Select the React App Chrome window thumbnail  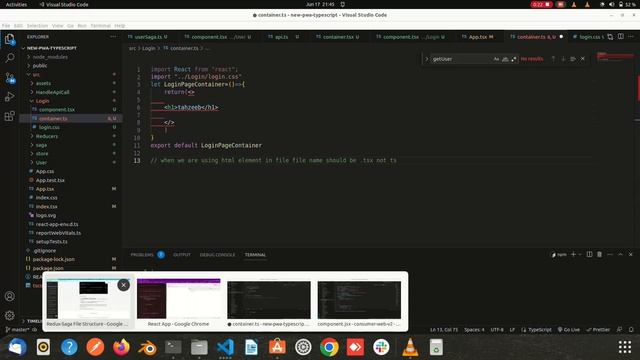[178, 303]
